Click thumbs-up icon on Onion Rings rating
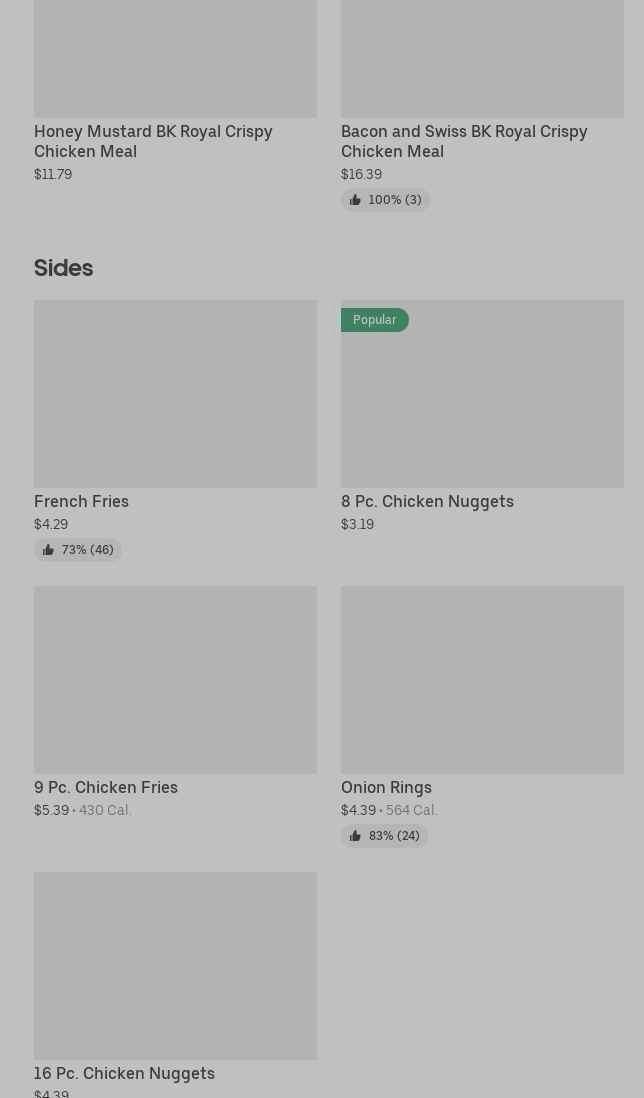 pos(355,836)
